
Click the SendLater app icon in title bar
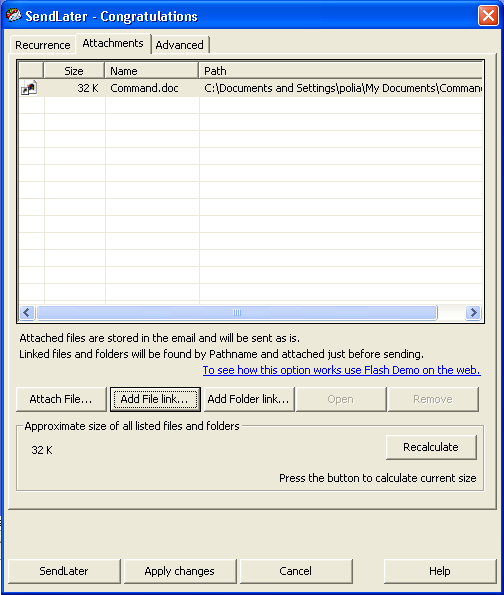(14, 16)
